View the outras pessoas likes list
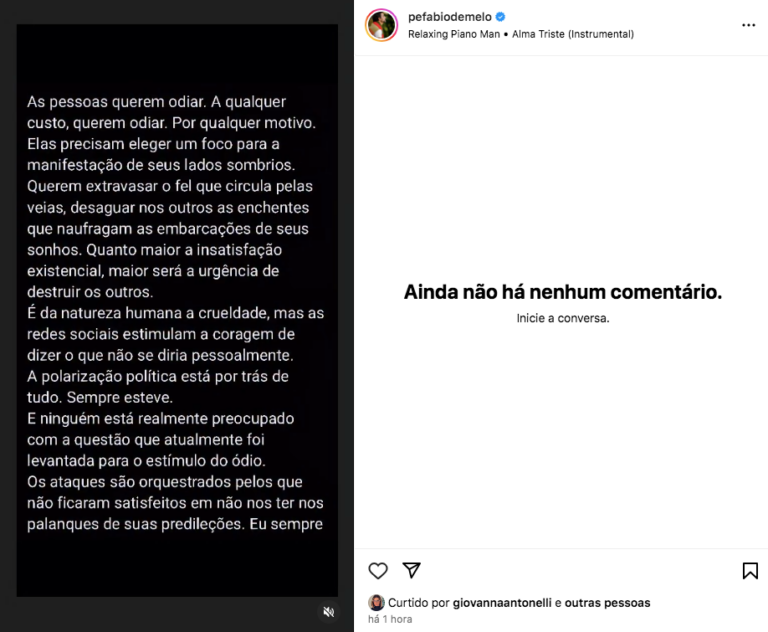Screen dimensions: 768x632 (x=607, y=603)
